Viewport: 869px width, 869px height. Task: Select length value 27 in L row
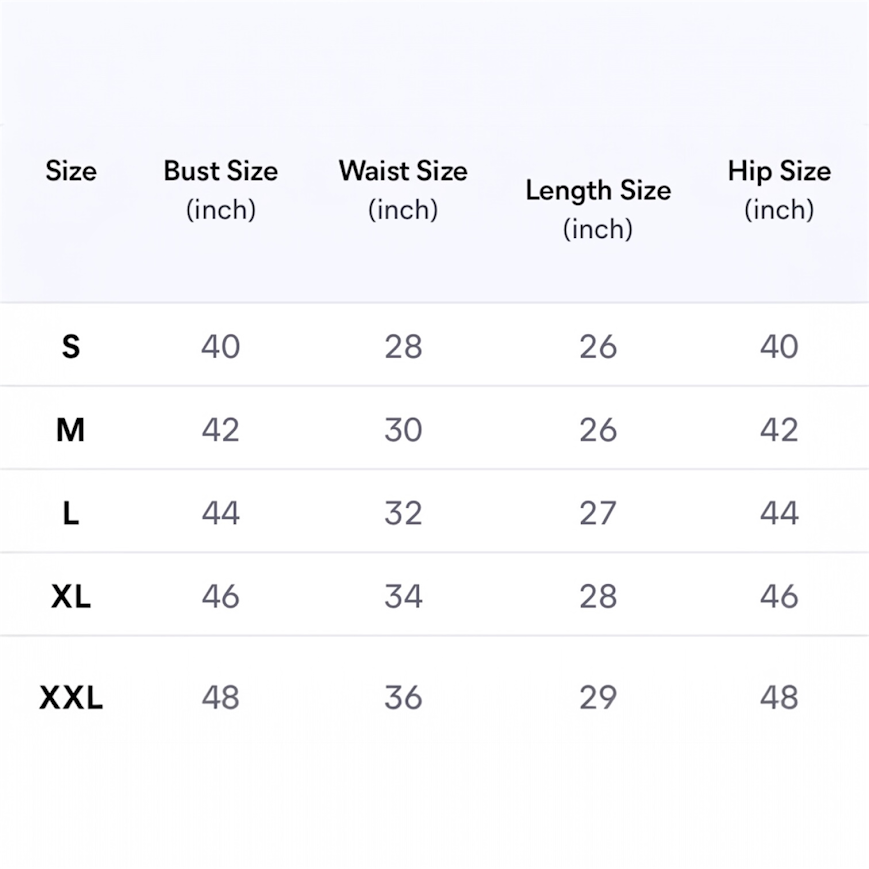click(598, 513)
